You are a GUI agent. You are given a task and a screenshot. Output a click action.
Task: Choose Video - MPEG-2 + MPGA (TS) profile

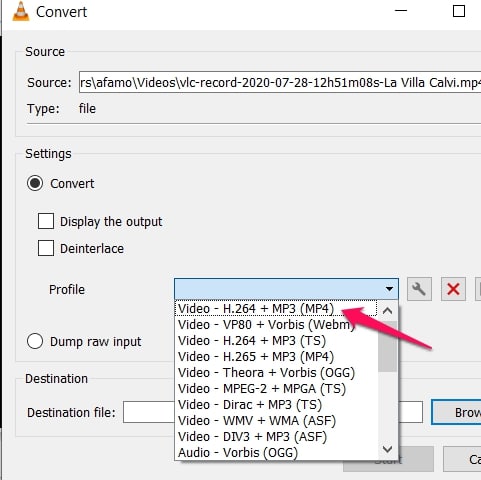coord(276,388)
